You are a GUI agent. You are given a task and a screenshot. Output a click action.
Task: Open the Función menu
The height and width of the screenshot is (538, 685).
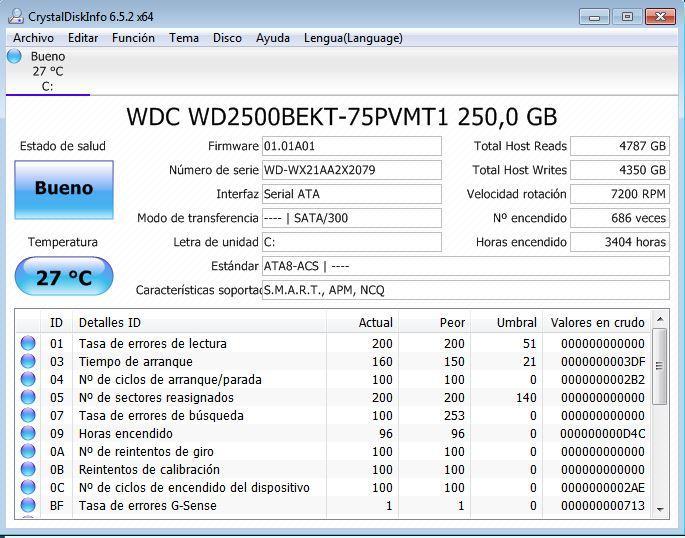(133, 38)
